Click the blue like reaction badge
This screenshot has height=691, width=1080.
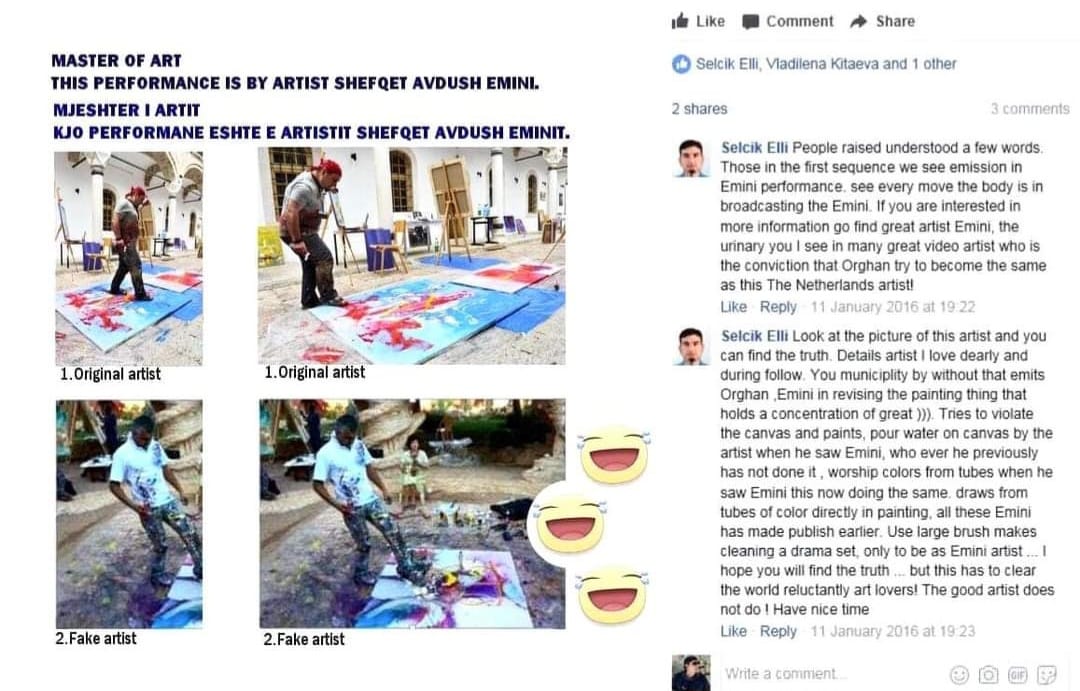pyautogui.click(x=681, y=64)
